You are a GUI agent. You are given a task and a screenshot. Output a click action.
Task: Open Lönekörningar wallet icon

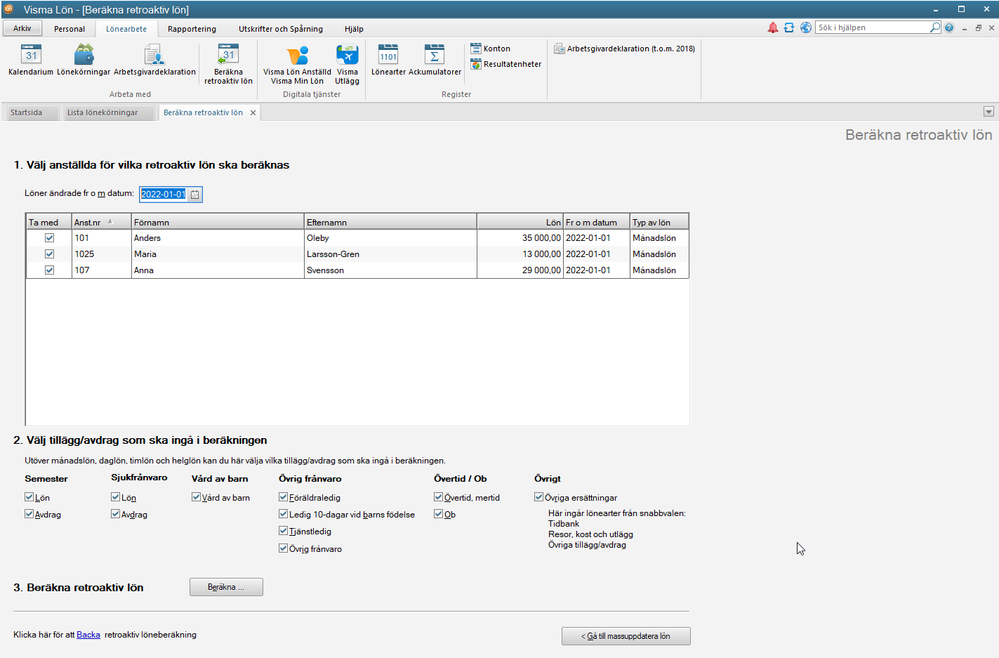click(83, 60)
